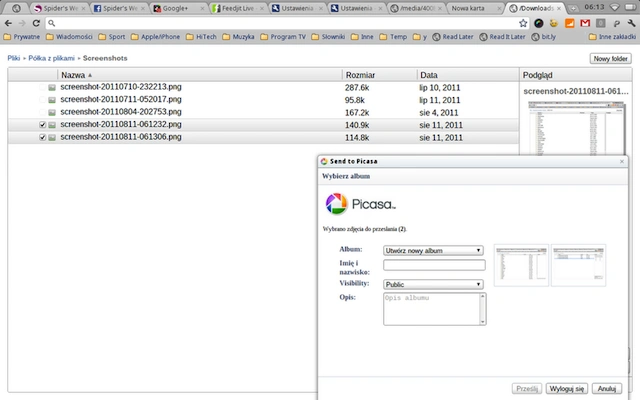Click the orange extension icon in toolbar
Image resolution: width=640 pixels, height=400 pixels.
569,23
